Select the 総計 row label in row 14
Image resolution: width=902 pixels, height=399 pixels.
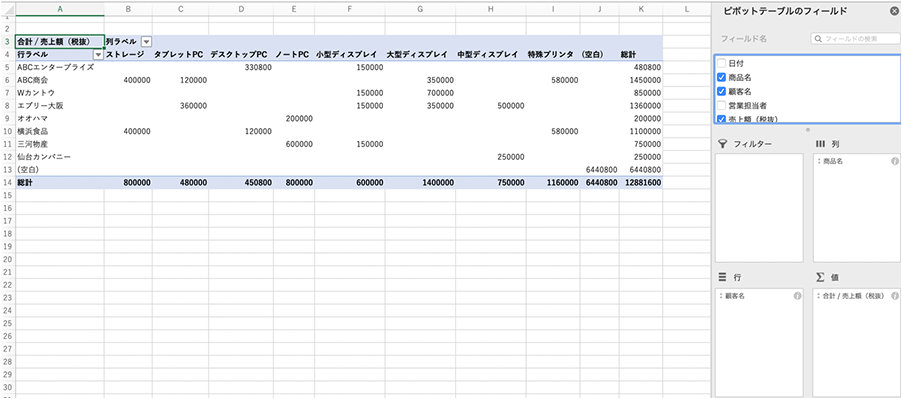[x=25, y=182]
